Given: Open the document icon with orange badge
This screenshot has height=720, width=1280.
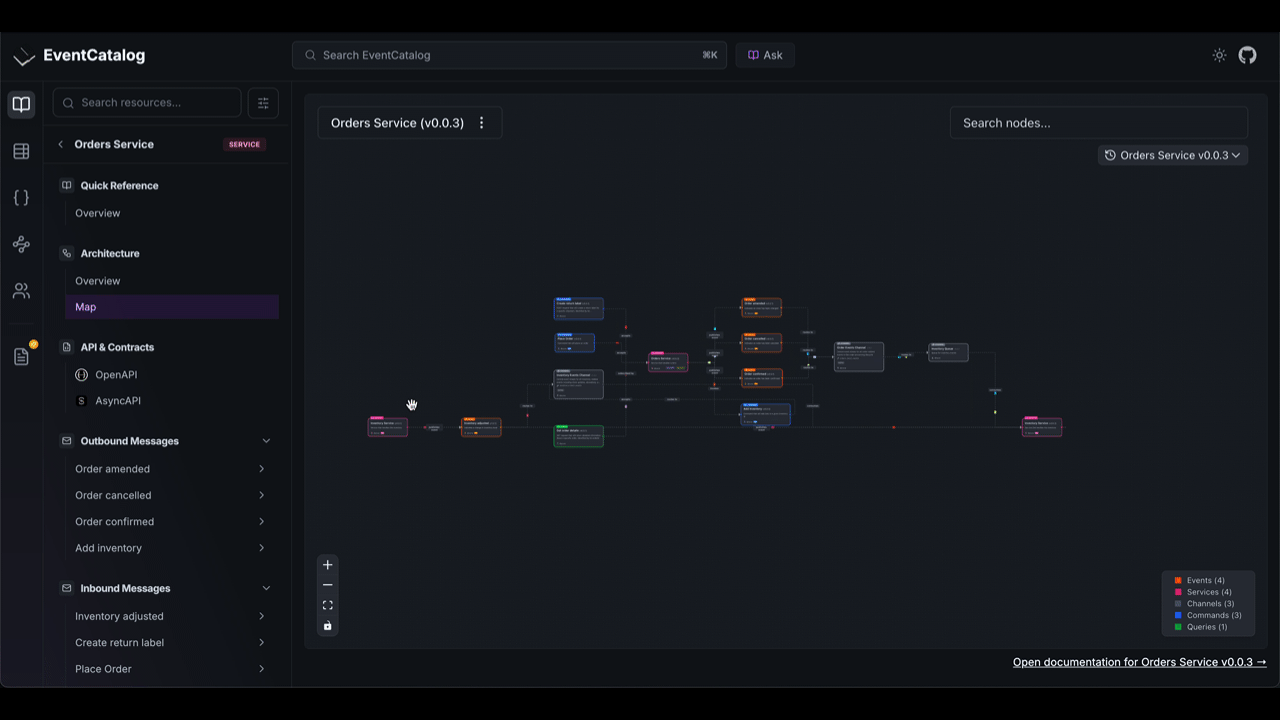Looking at the screenshot, I should coord(21,356).
